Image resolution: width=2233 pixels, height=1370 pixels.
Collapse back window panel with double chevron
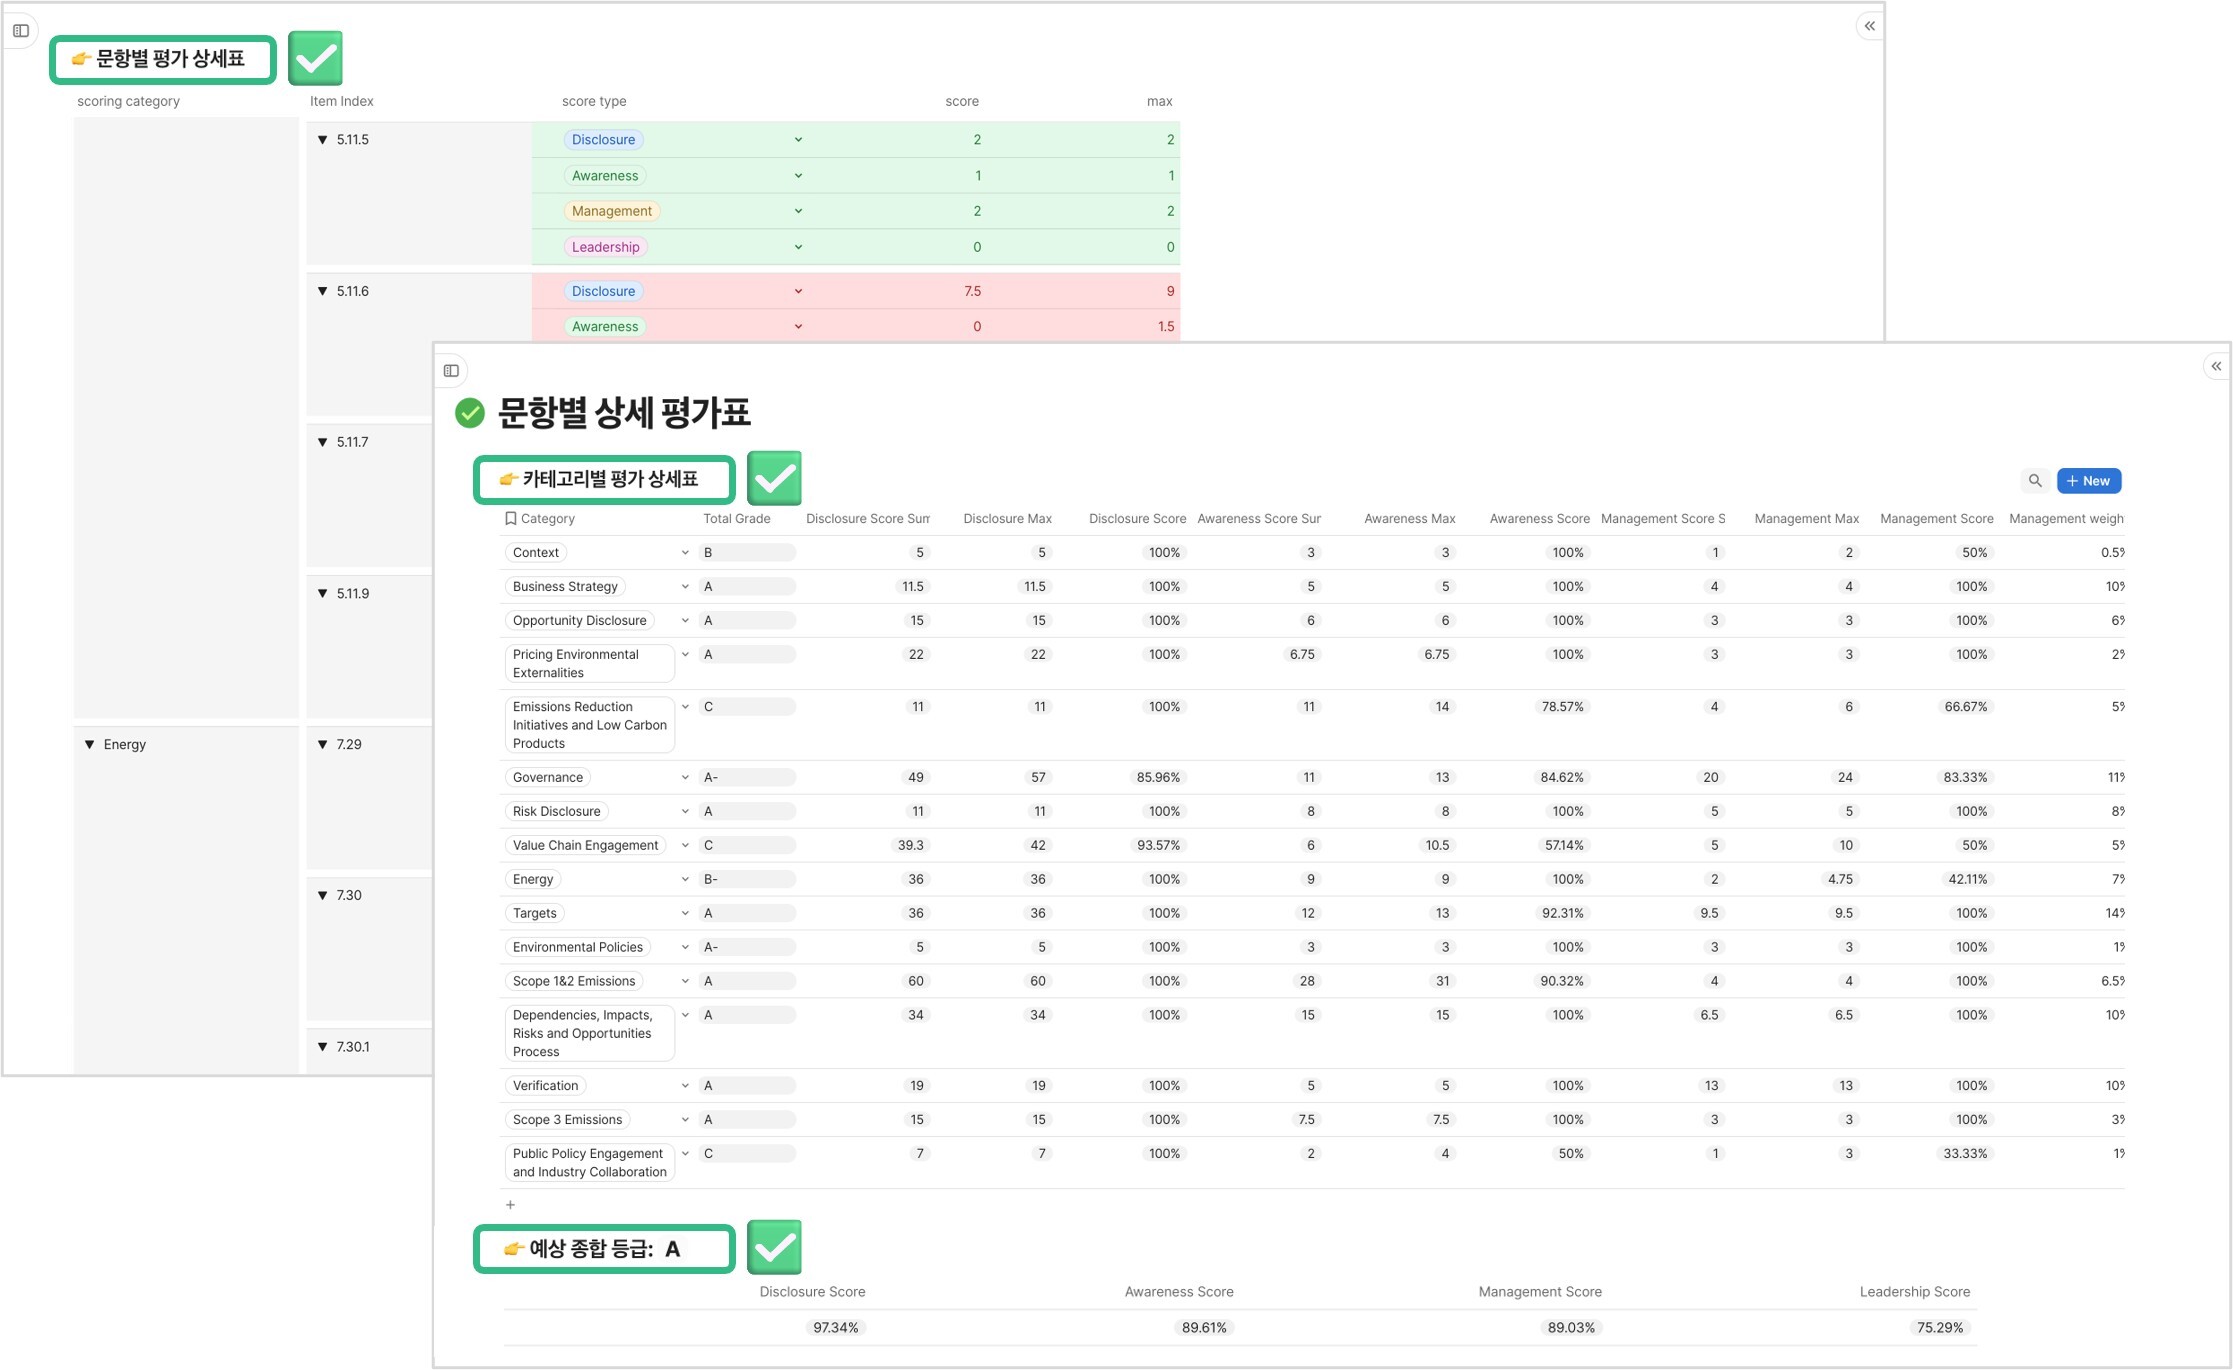pyautogui.click(x=1869, y=26)
